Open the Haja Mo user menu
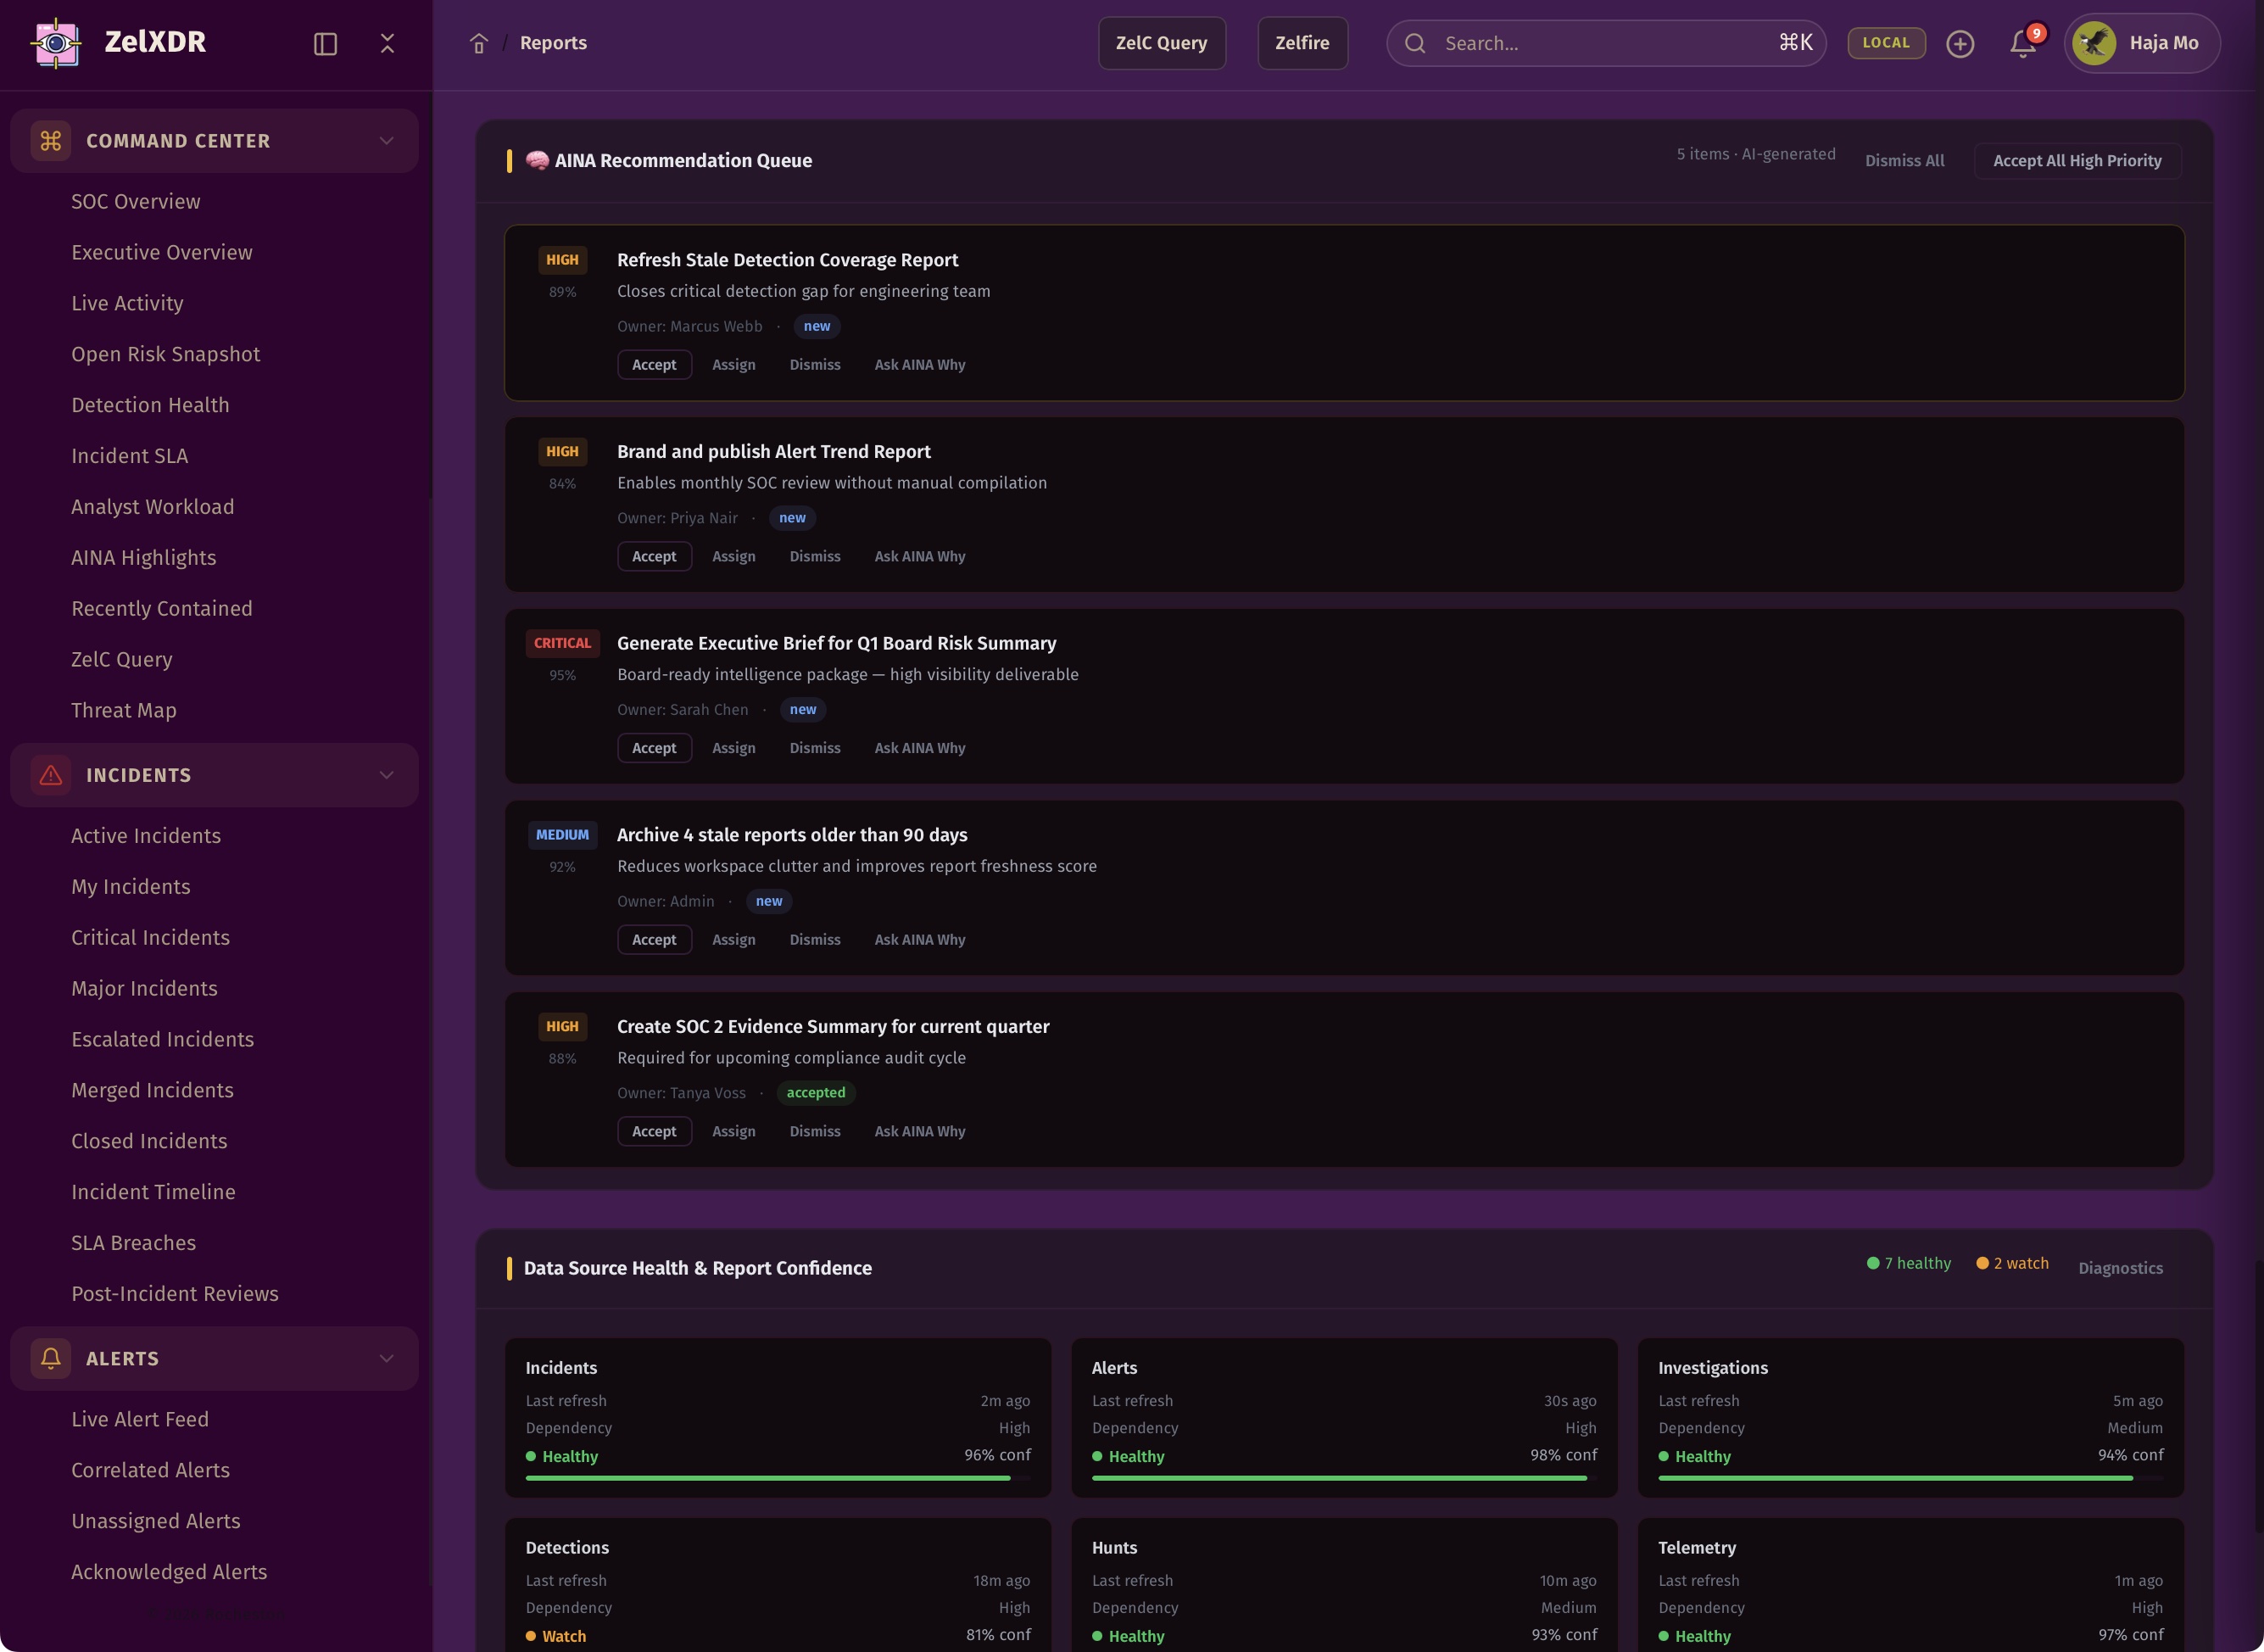 (x=2141, y=43)
